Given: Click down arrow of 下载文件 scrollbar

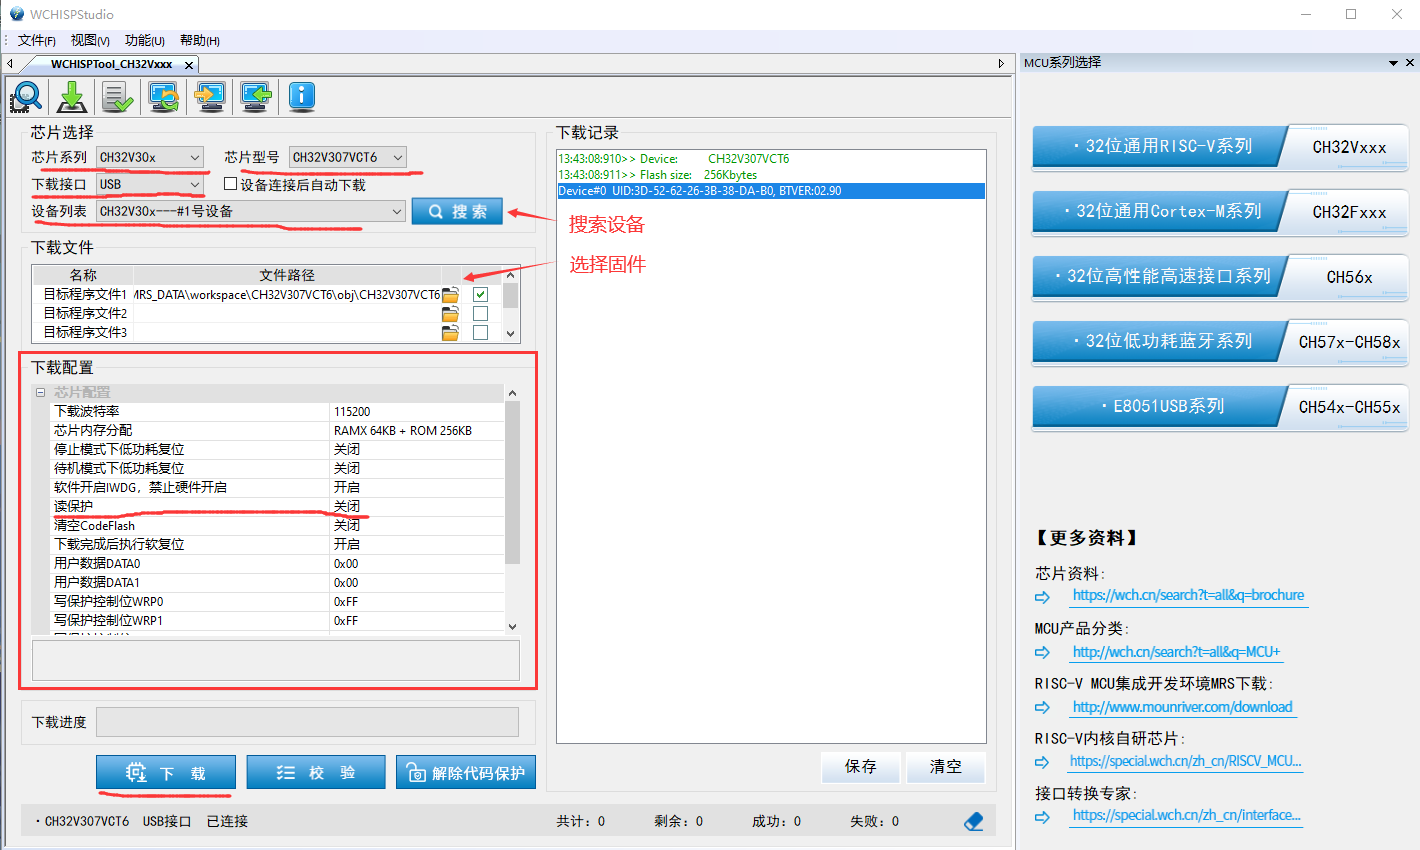Looking at the screenshot, I should coord(511,334).
